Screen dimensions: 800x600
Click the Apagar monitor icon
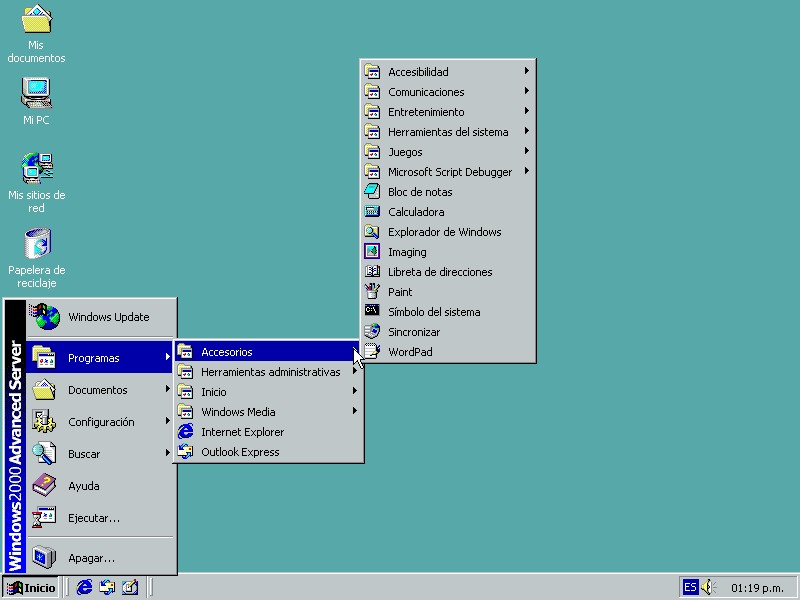coord(44,557)
